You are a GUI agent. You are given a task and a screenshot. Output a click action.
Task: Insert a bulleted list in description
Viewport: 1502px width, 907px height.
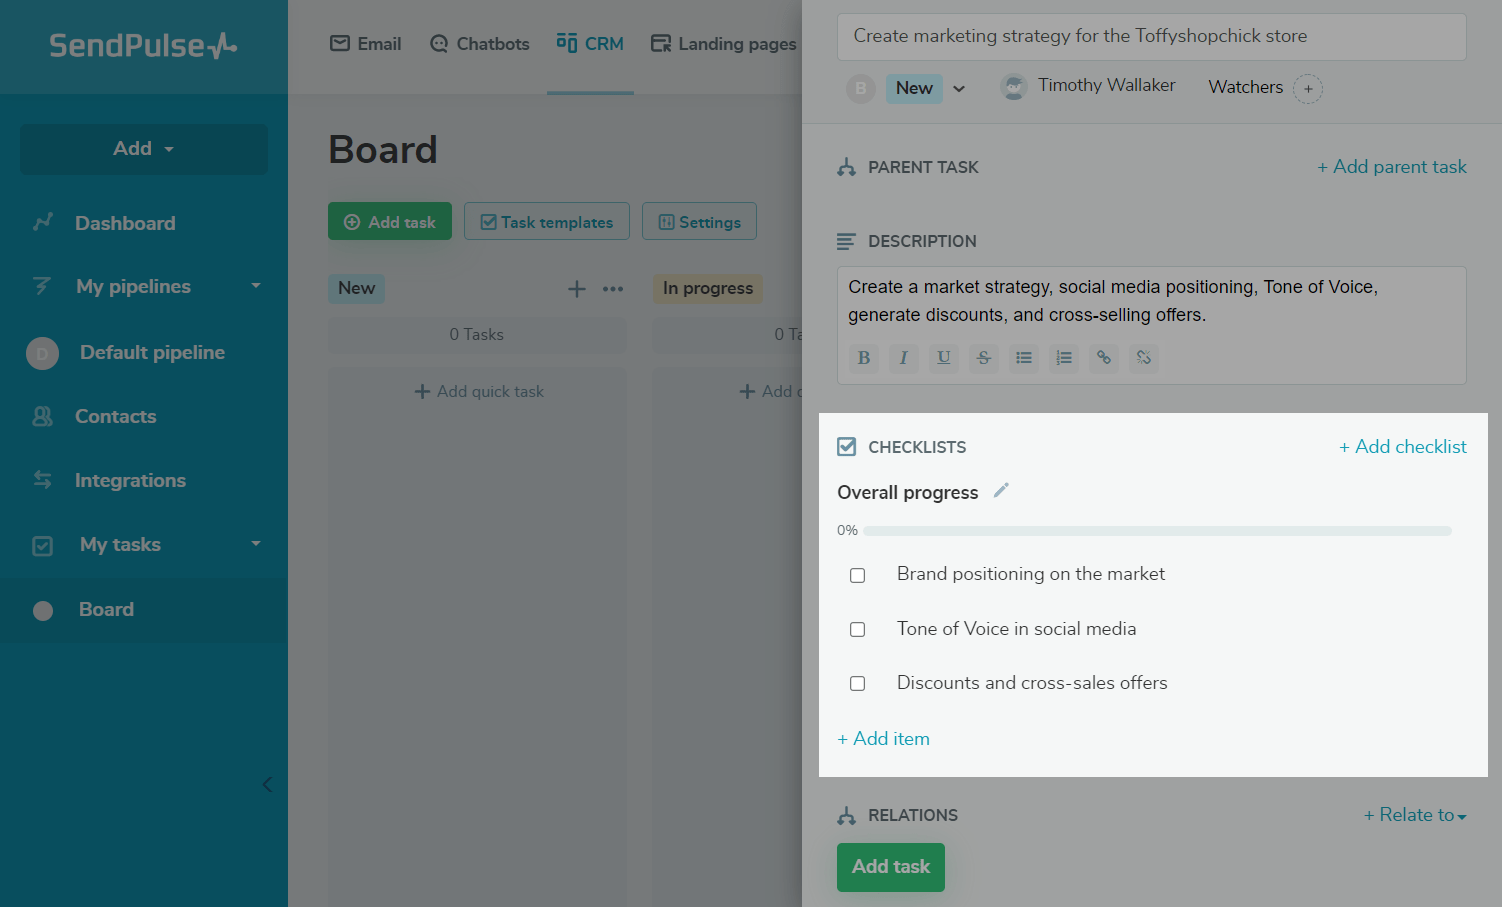click(1024, 358)
